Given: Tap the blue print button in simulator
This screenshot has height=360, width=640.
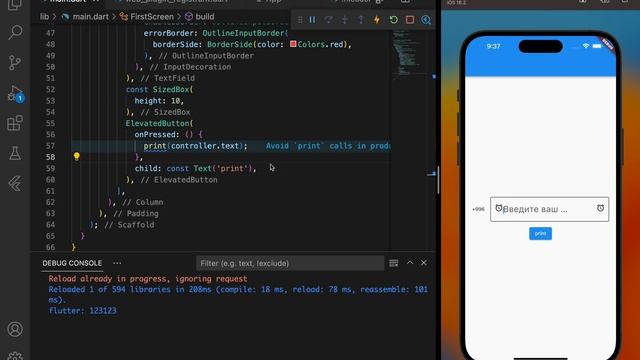Looking at the screenshot, I should point(540,233).
